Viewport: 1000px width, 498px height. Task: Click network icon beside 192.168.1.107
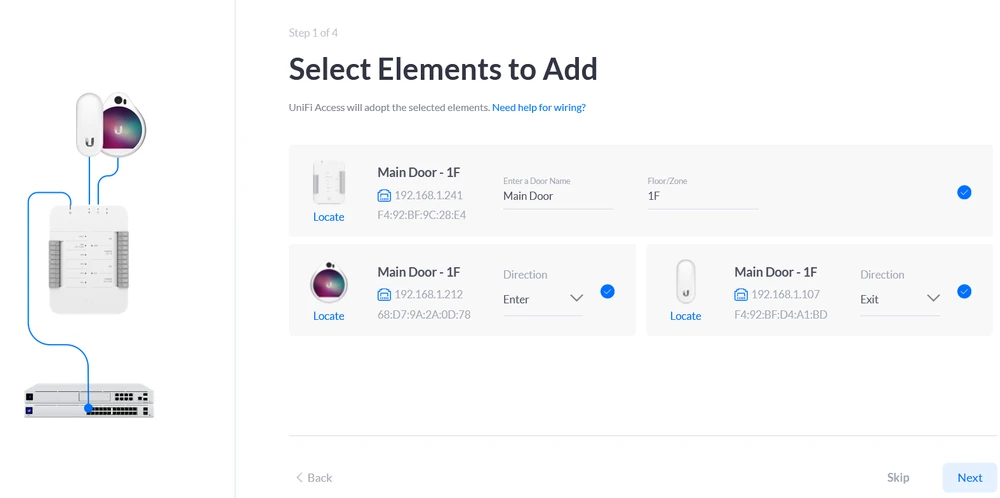pyautogui.click(x=741, y=295)
